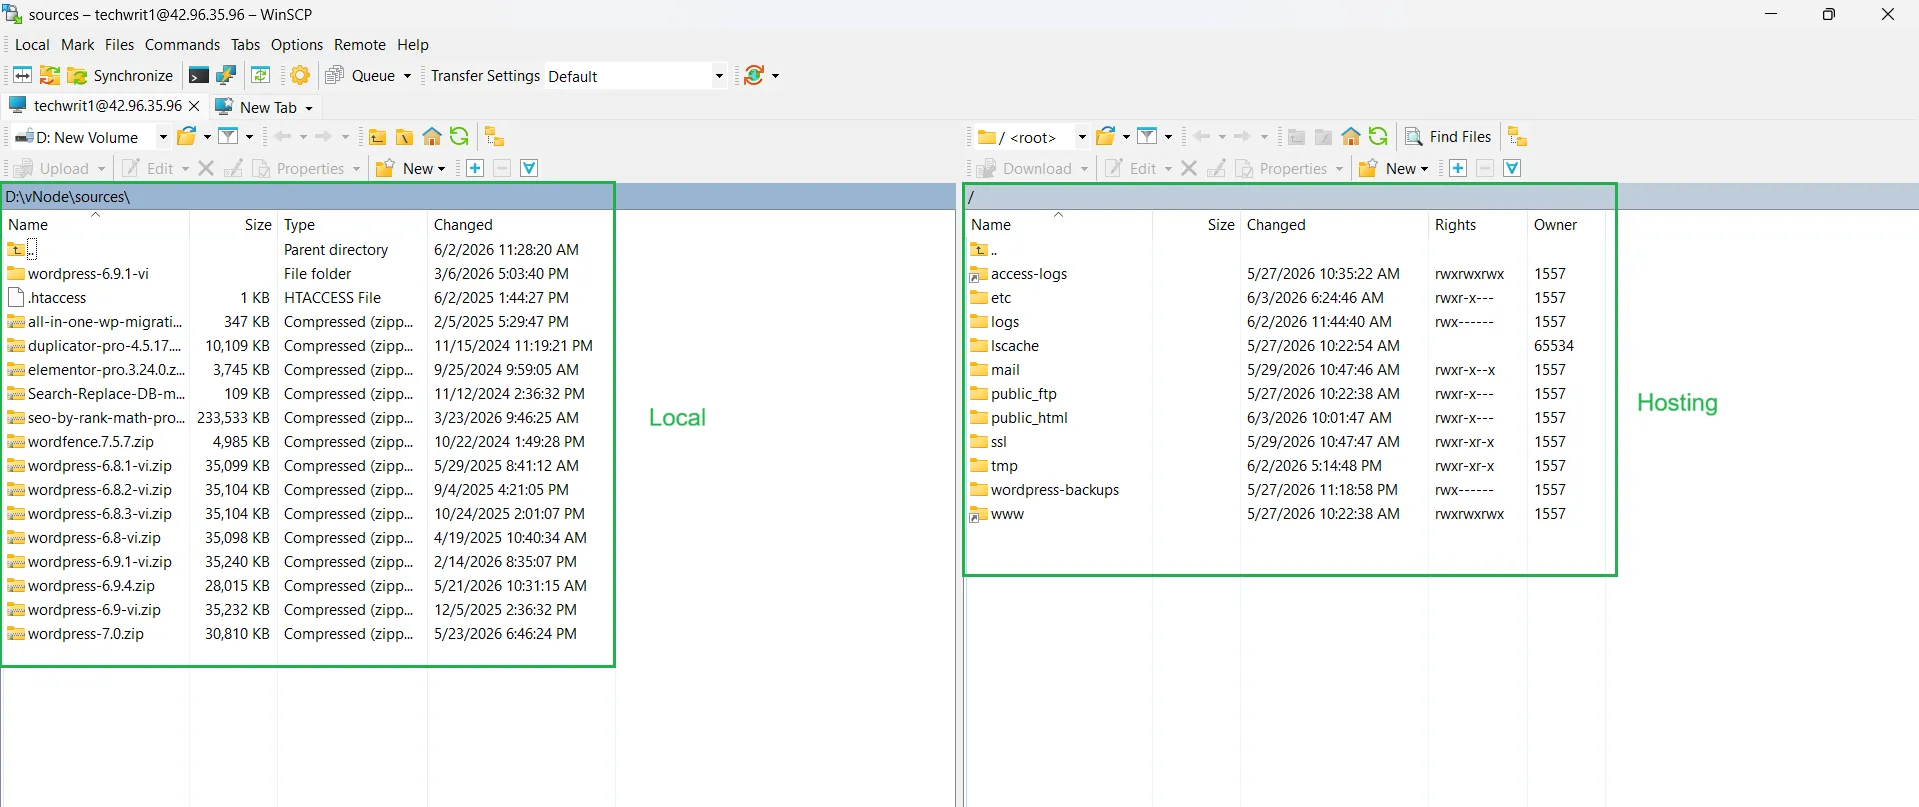Screen dimensions: 1919x807
Task: Close the techwrit1@42.96.35.96 session tab
Action: pyautogui.click(x=194, y=106)
